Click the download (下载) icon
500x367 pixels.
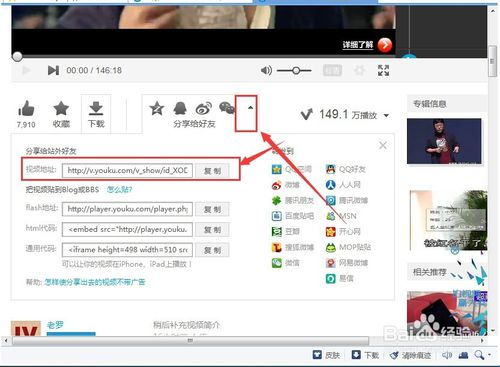point(96,108)
